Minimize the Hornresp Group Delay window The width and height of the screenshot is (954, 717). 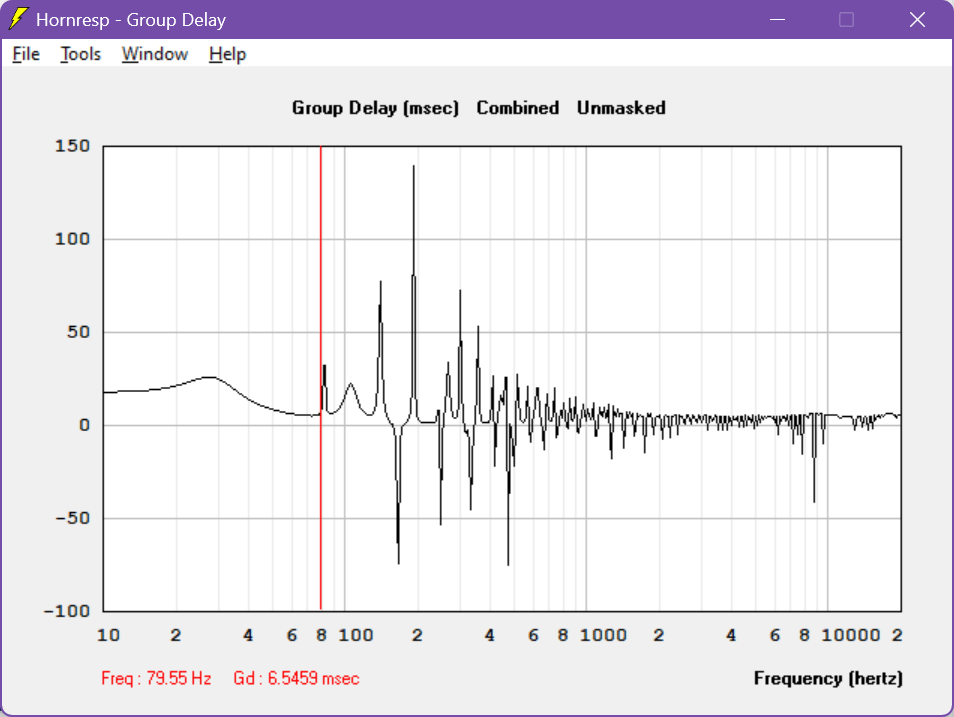[x=777, y=19]
